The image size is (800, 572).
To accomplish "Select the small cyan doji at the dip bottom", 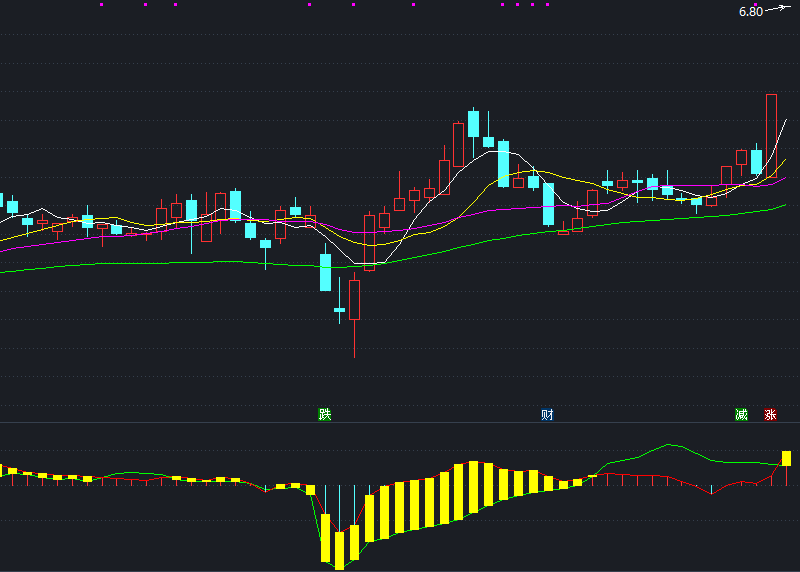I will click(339, 310).
